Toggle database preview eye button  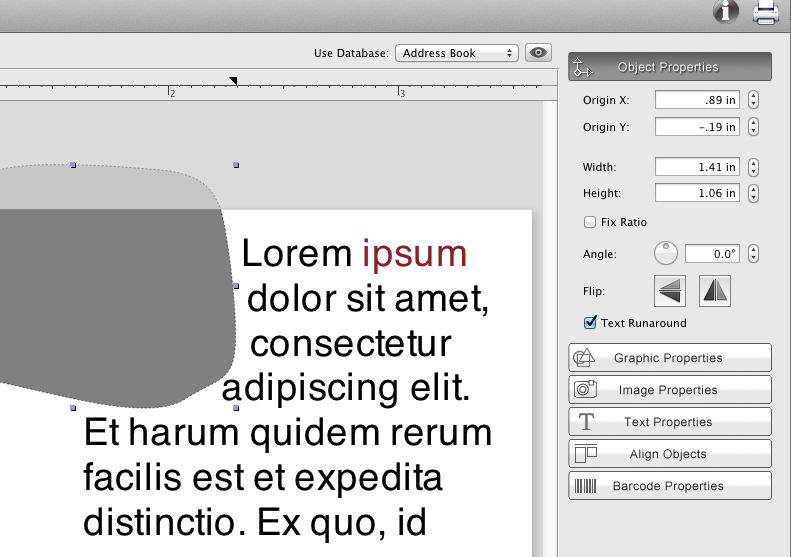(539, 53)
